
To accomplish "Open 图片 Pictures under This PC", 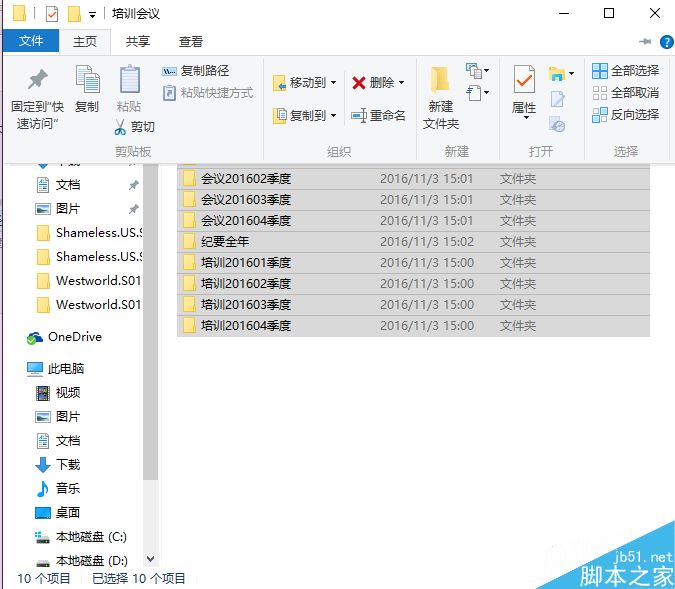I will coord(58,417).
